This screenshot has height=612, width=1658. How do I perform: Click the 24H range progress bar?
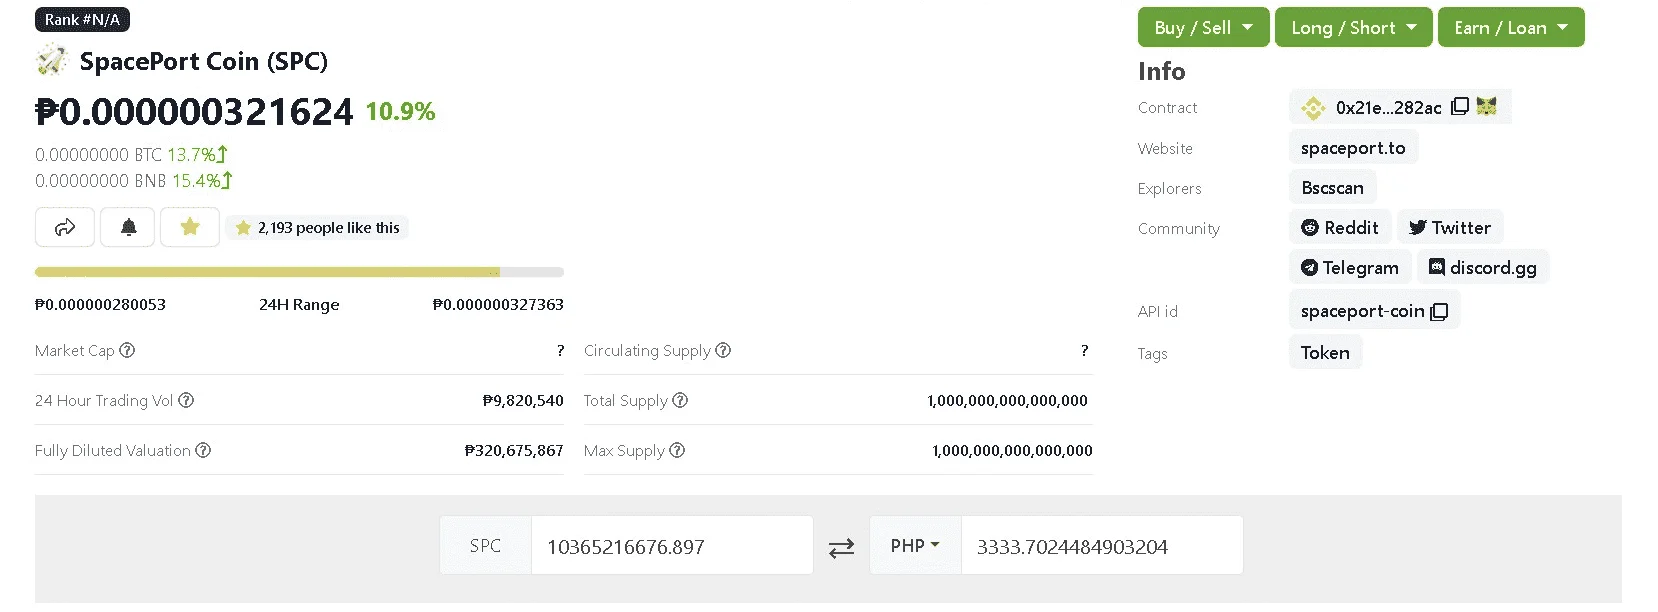pos(299,272)
